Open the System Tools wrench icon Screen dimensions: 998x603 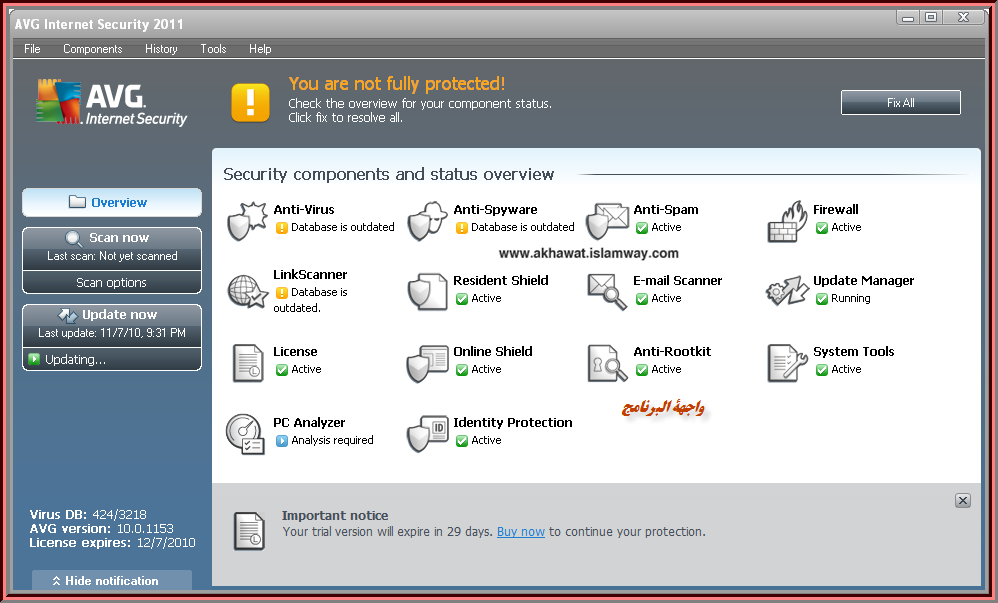[787, 363]
